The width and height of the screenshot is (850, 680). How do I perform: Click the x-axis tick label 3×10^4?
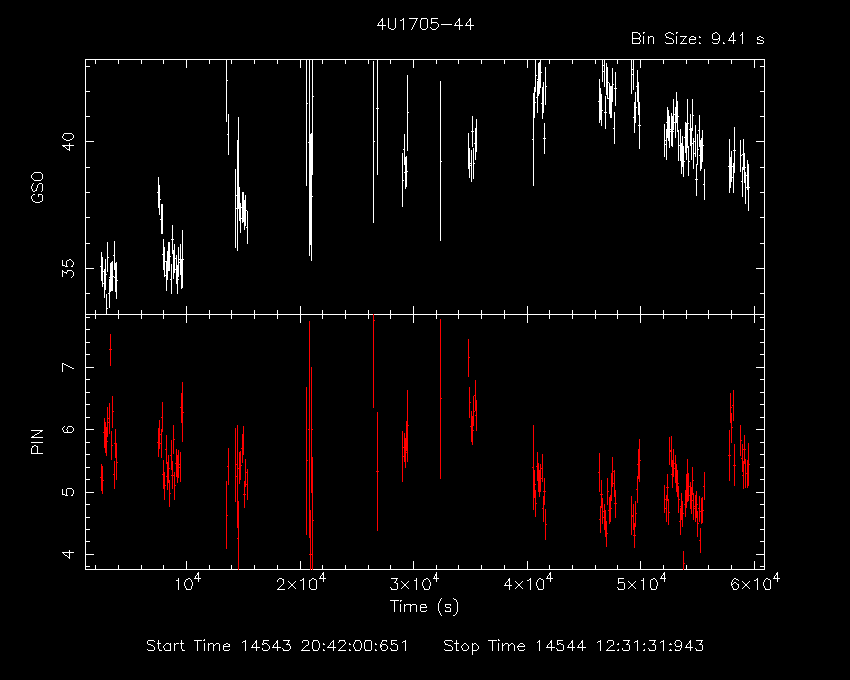tap(415, 583)
